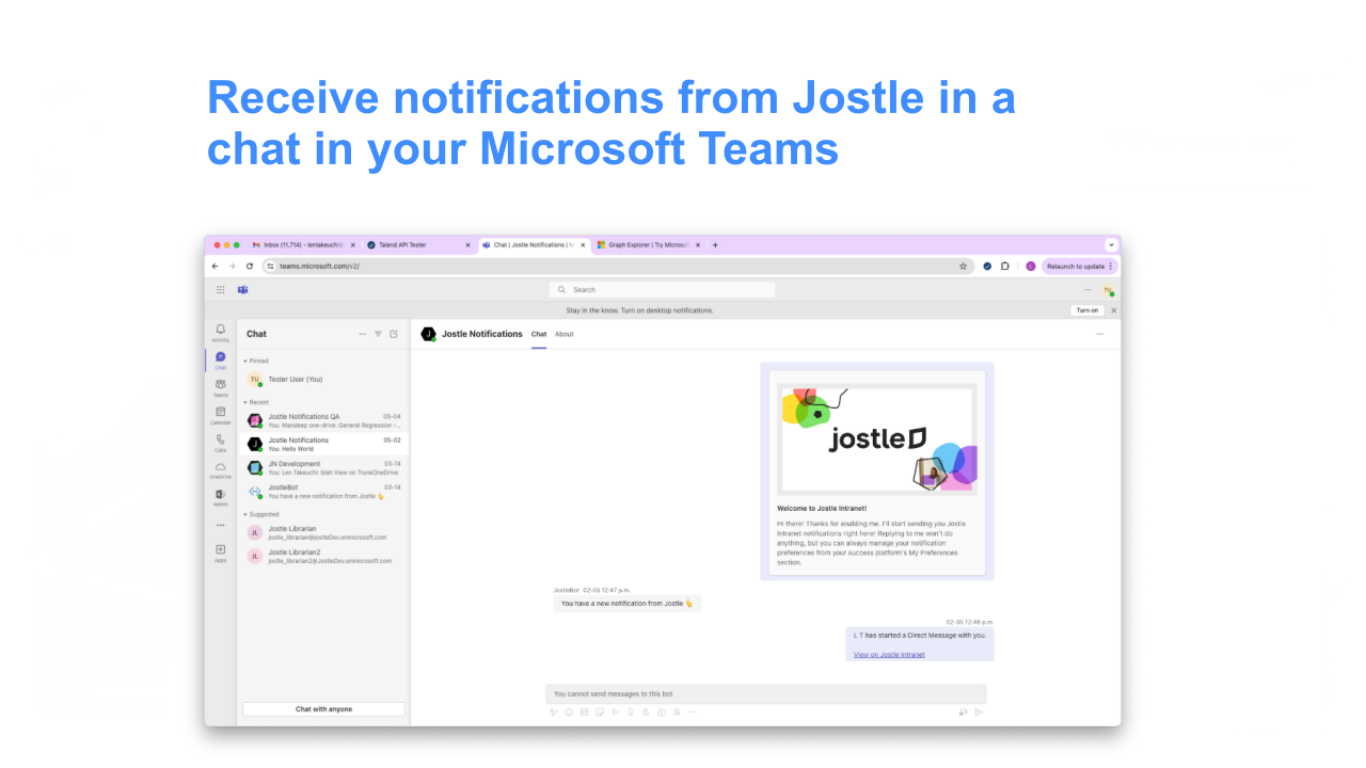Go back using browser back arrow
The image size is (1366, 768).
[x=215, y=266]
